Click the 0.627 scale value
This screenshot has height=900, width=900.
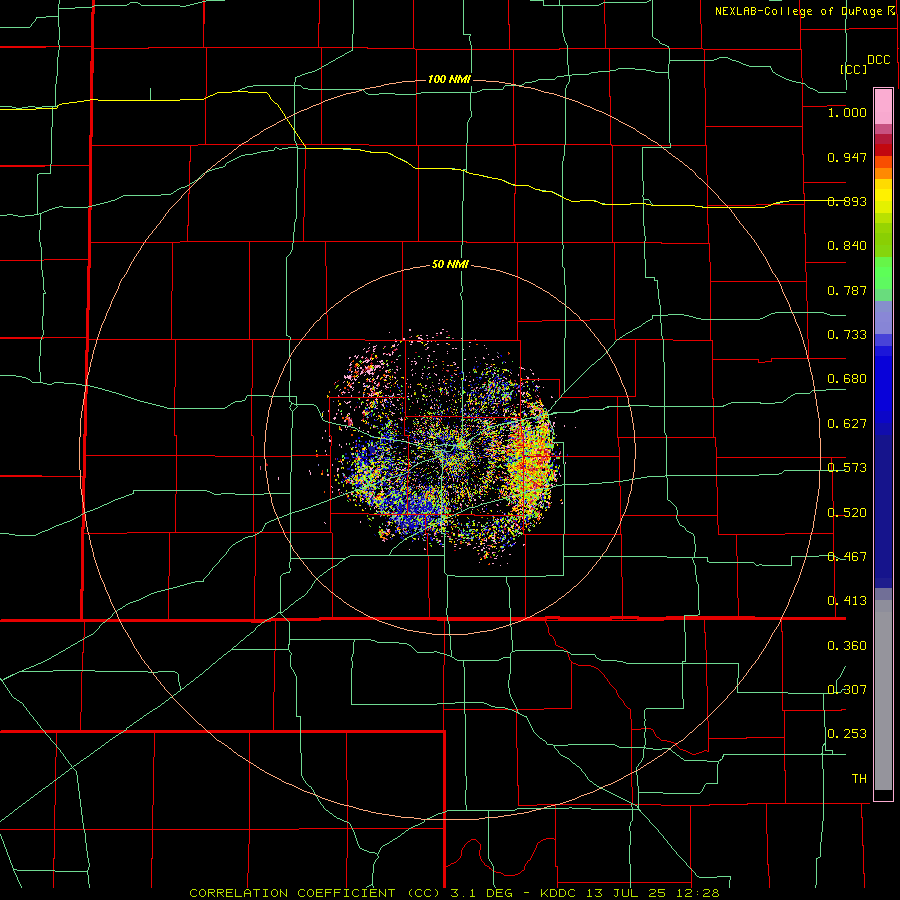pyautogui.click(x=847, y=424)
